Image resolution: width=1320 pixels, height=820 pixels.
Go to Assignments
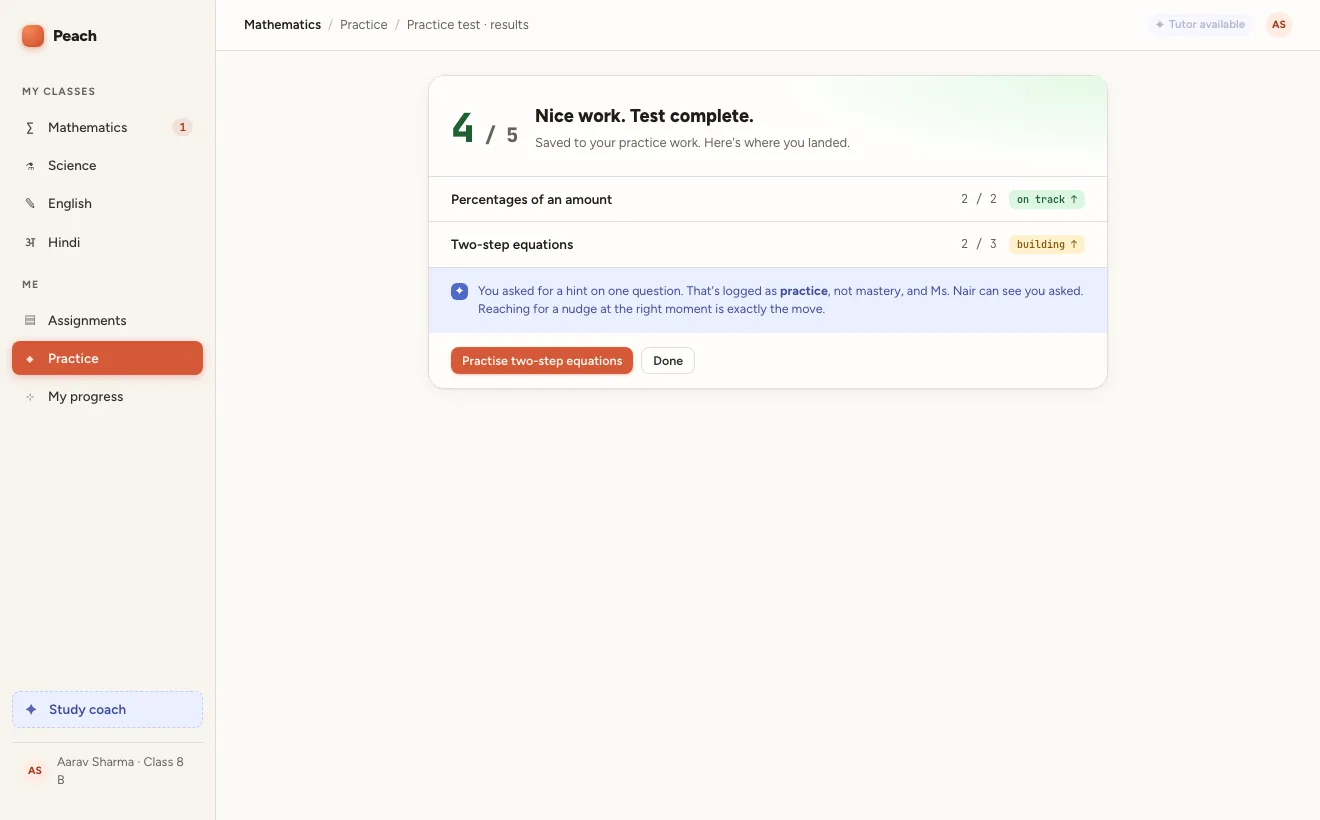pos(107,321)
